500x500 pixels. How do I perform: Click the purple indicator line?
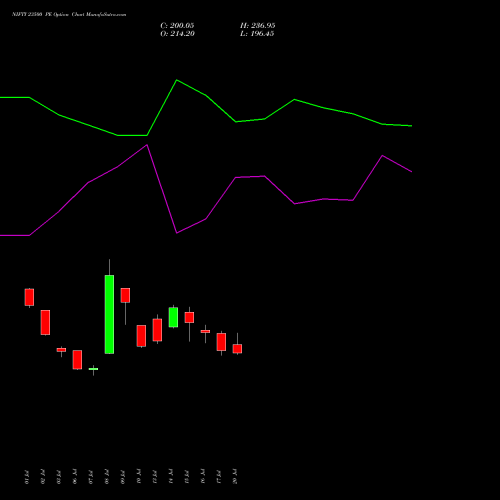click(x=206, y=219)
